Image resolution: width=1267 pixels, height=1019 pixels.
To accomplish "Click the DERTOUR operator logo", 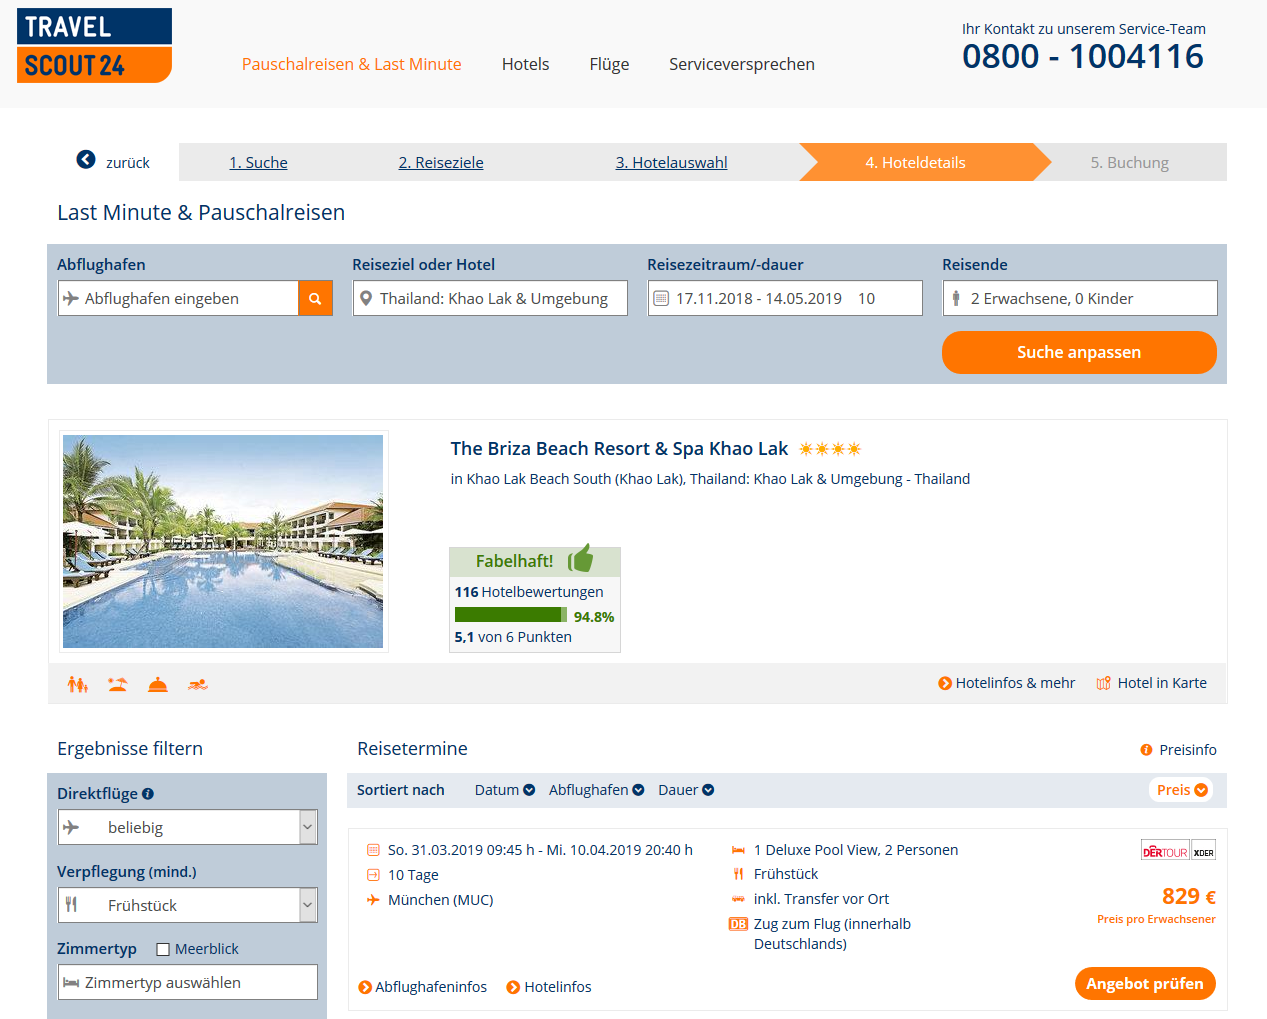I will pos(1165,851).
